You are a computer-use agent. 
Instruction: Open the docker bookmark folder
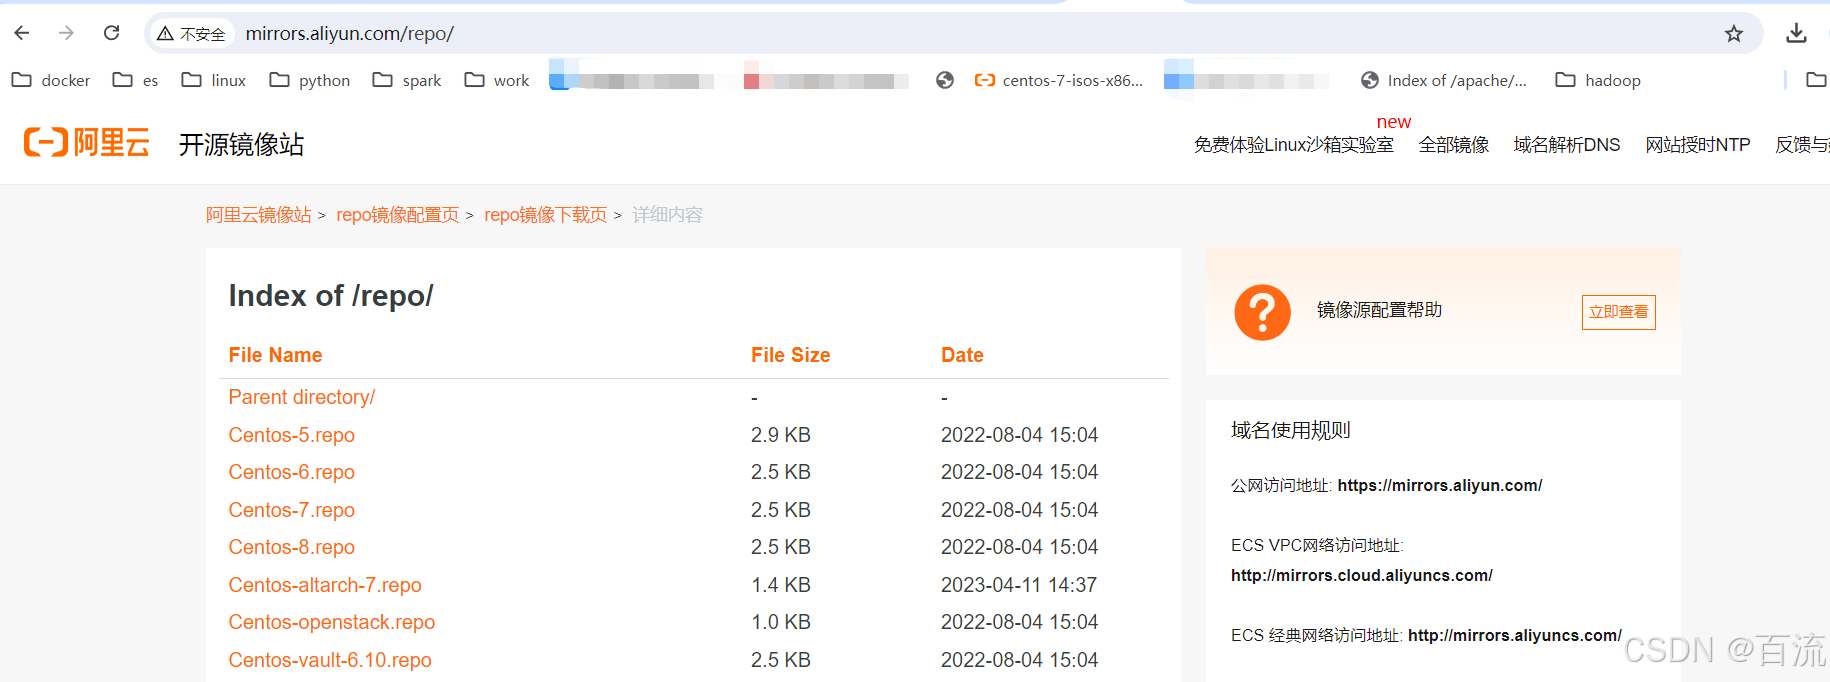(x=51, y=80)
